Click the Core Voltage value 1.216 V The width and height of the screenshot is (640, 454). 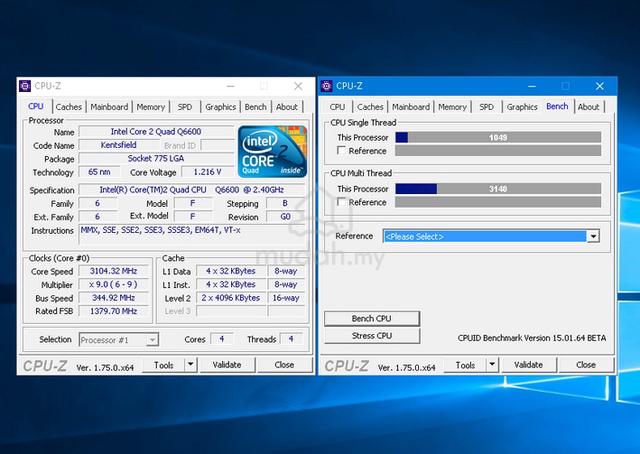[x=207, y=172]
